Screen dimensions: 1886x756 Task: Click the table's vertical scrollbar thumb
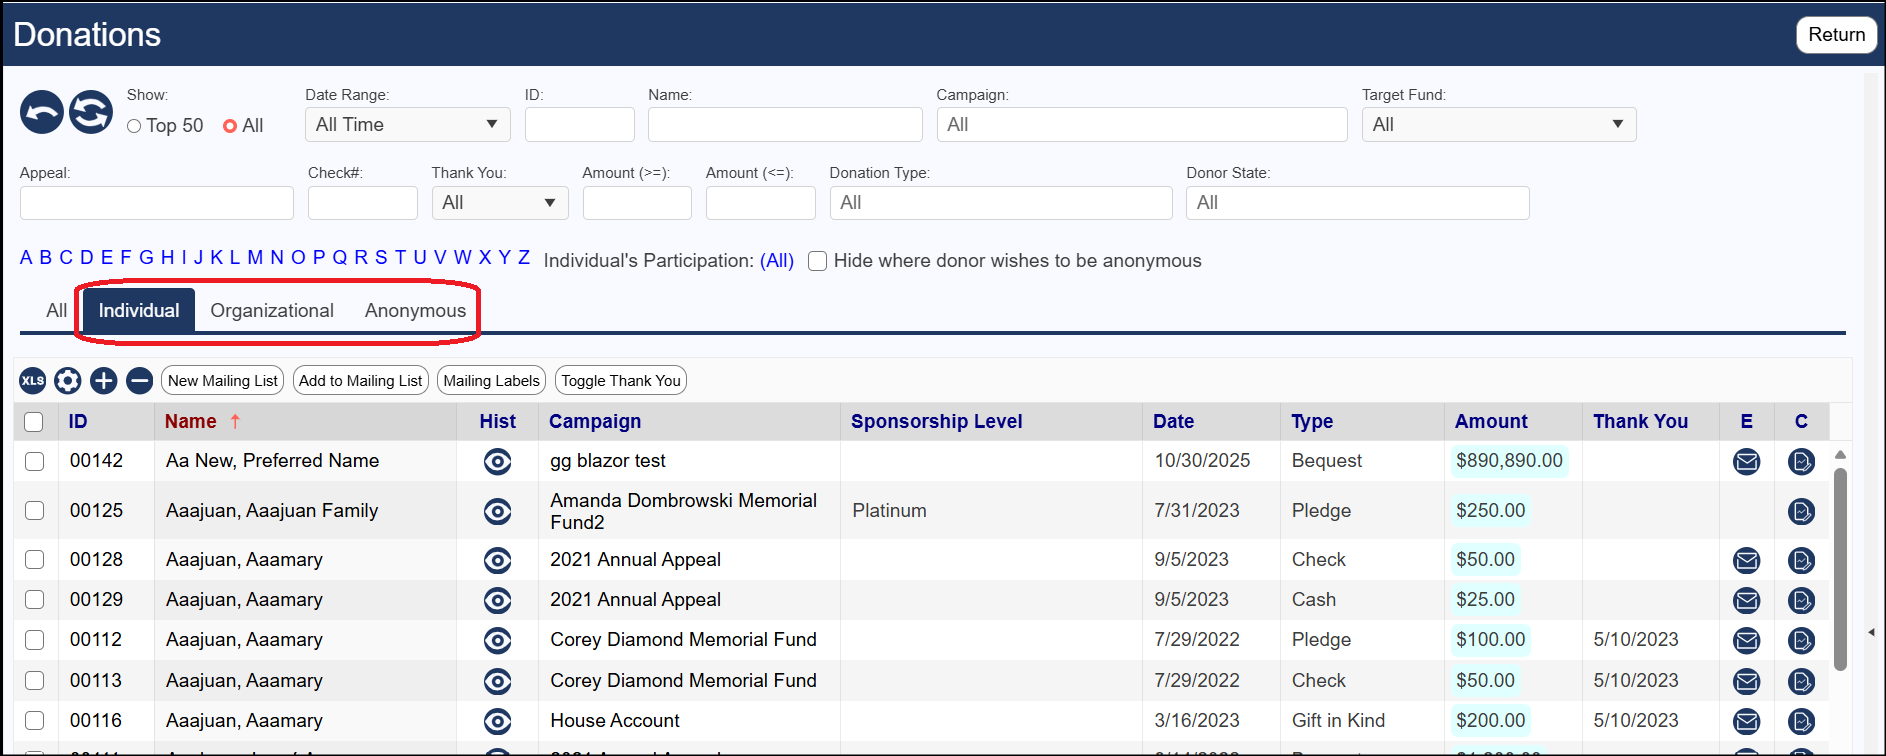(1840, 568)
